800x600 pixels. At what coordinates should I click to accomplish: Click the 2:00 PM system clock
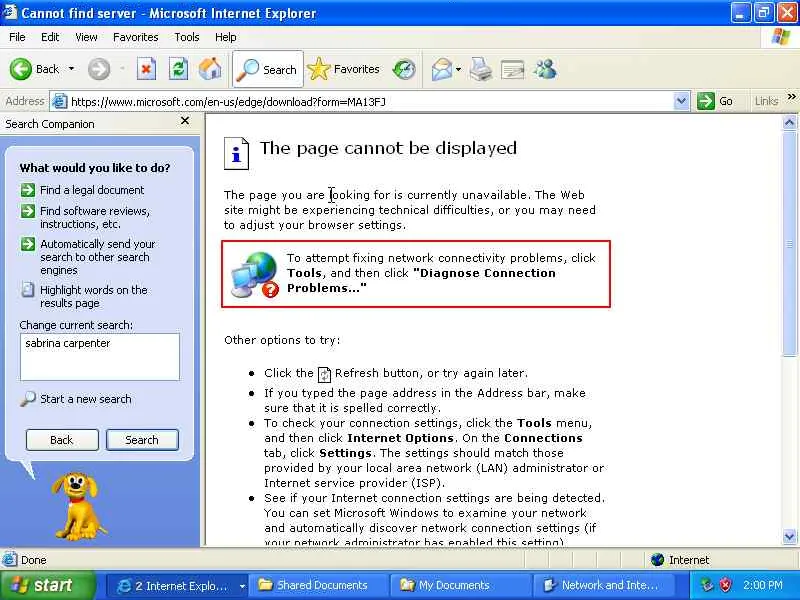pos(763,585)
